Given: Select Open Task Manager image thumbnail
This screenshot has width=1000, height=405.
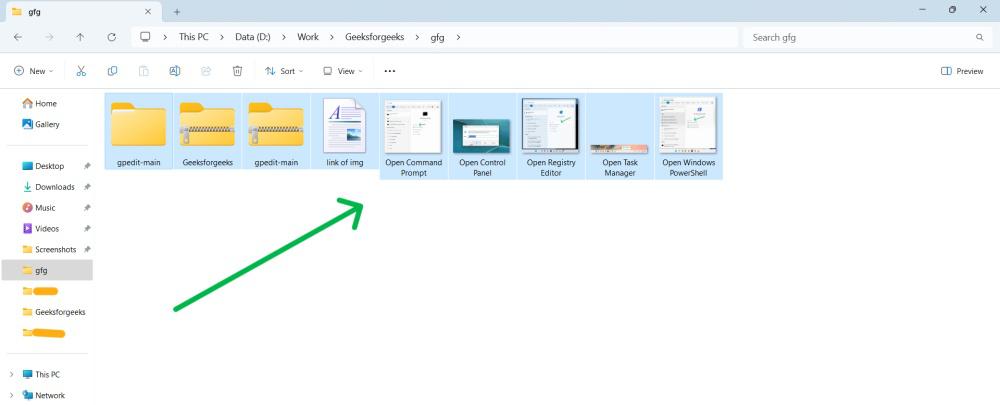Looking at the screenshot, I should click(x=619, y=149).
